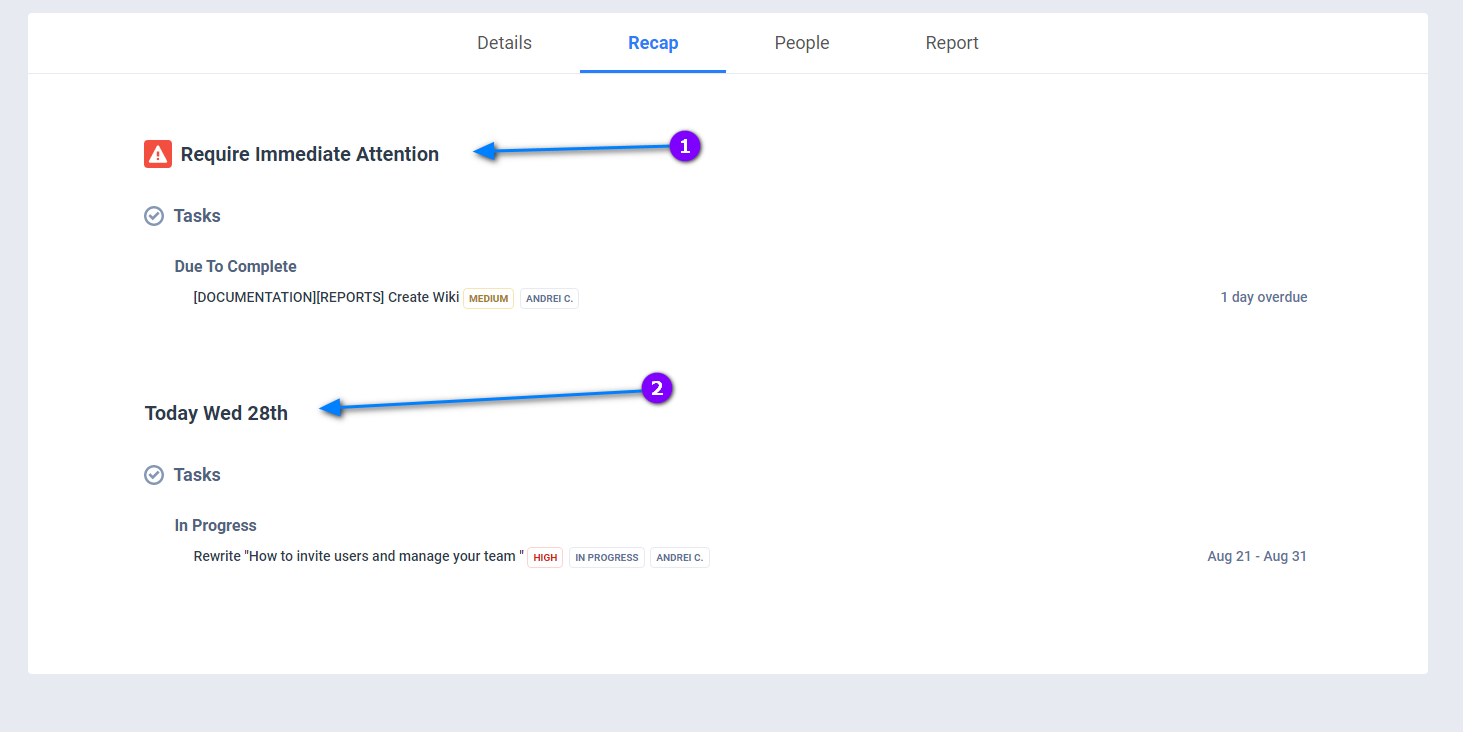Click the ANDREI C. badge on Create Wiki task
The height and width of the screenshot is (732, 1463).
click(x=549, y=298)
